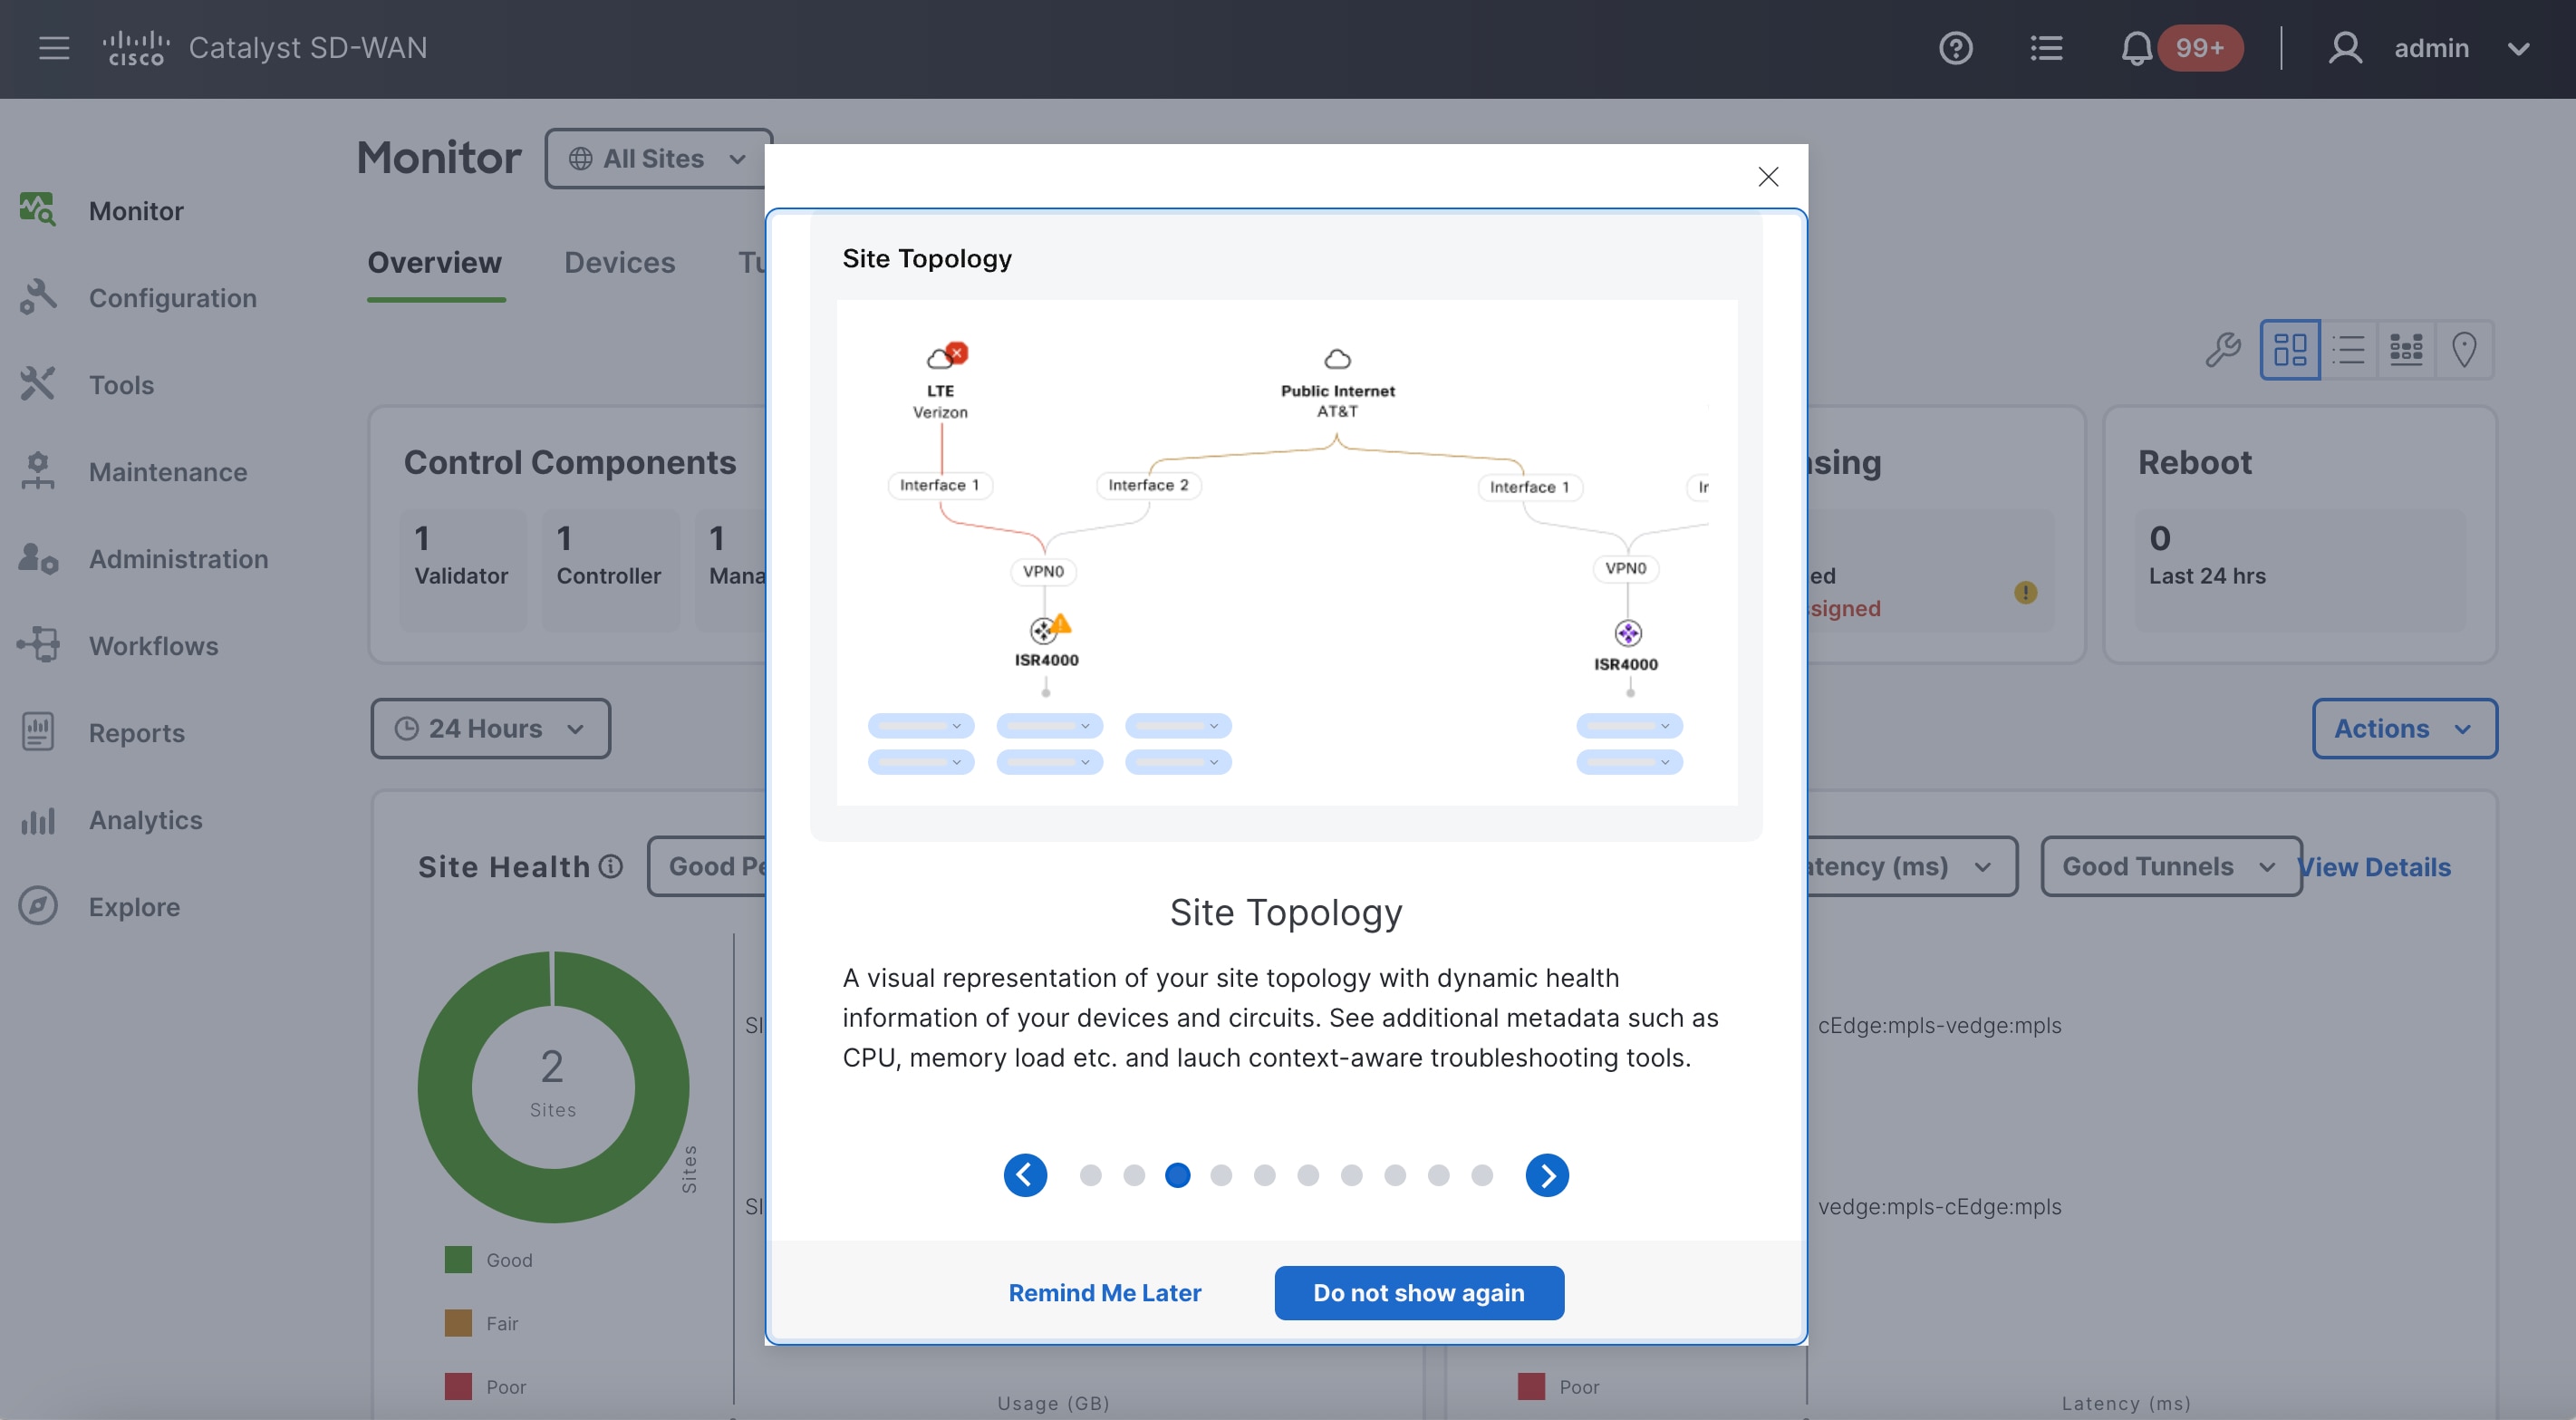Click the wrench customize dashboard icon
Viewport: 2576px width, 1420px height.
pos(2222,349)
